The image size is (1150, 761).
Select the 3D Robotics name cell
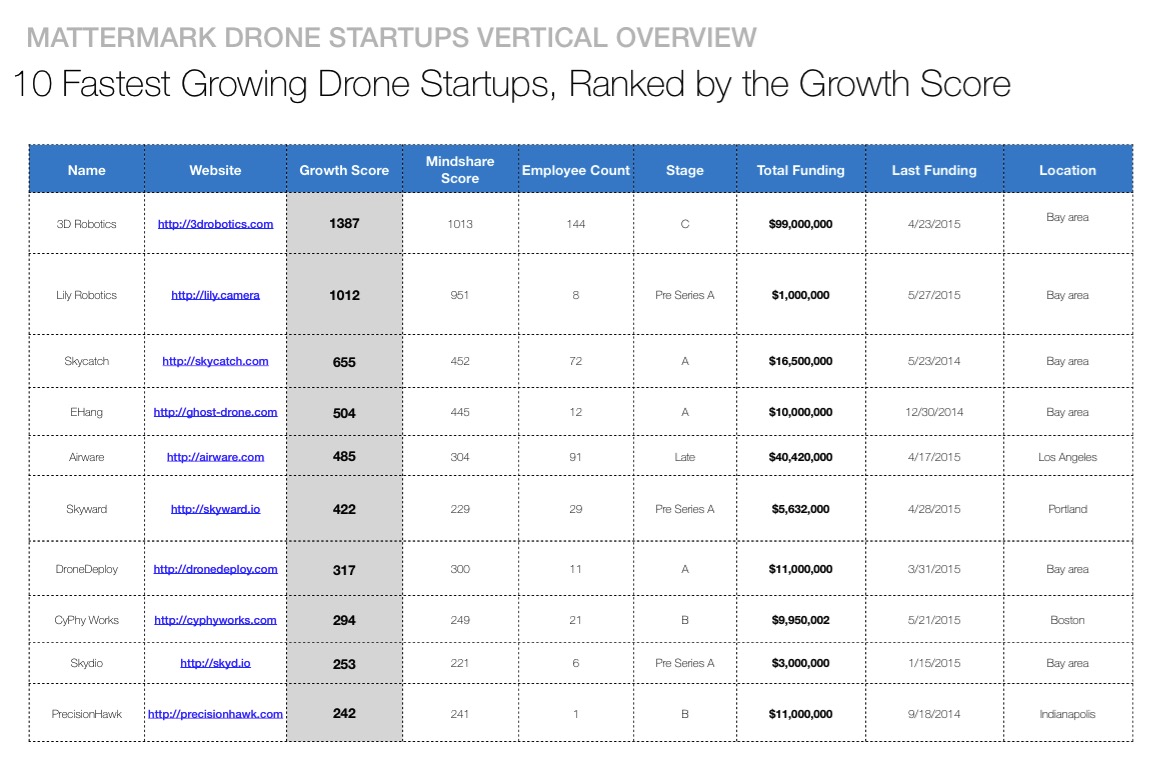pyautogui.click(x=87, y=224)
